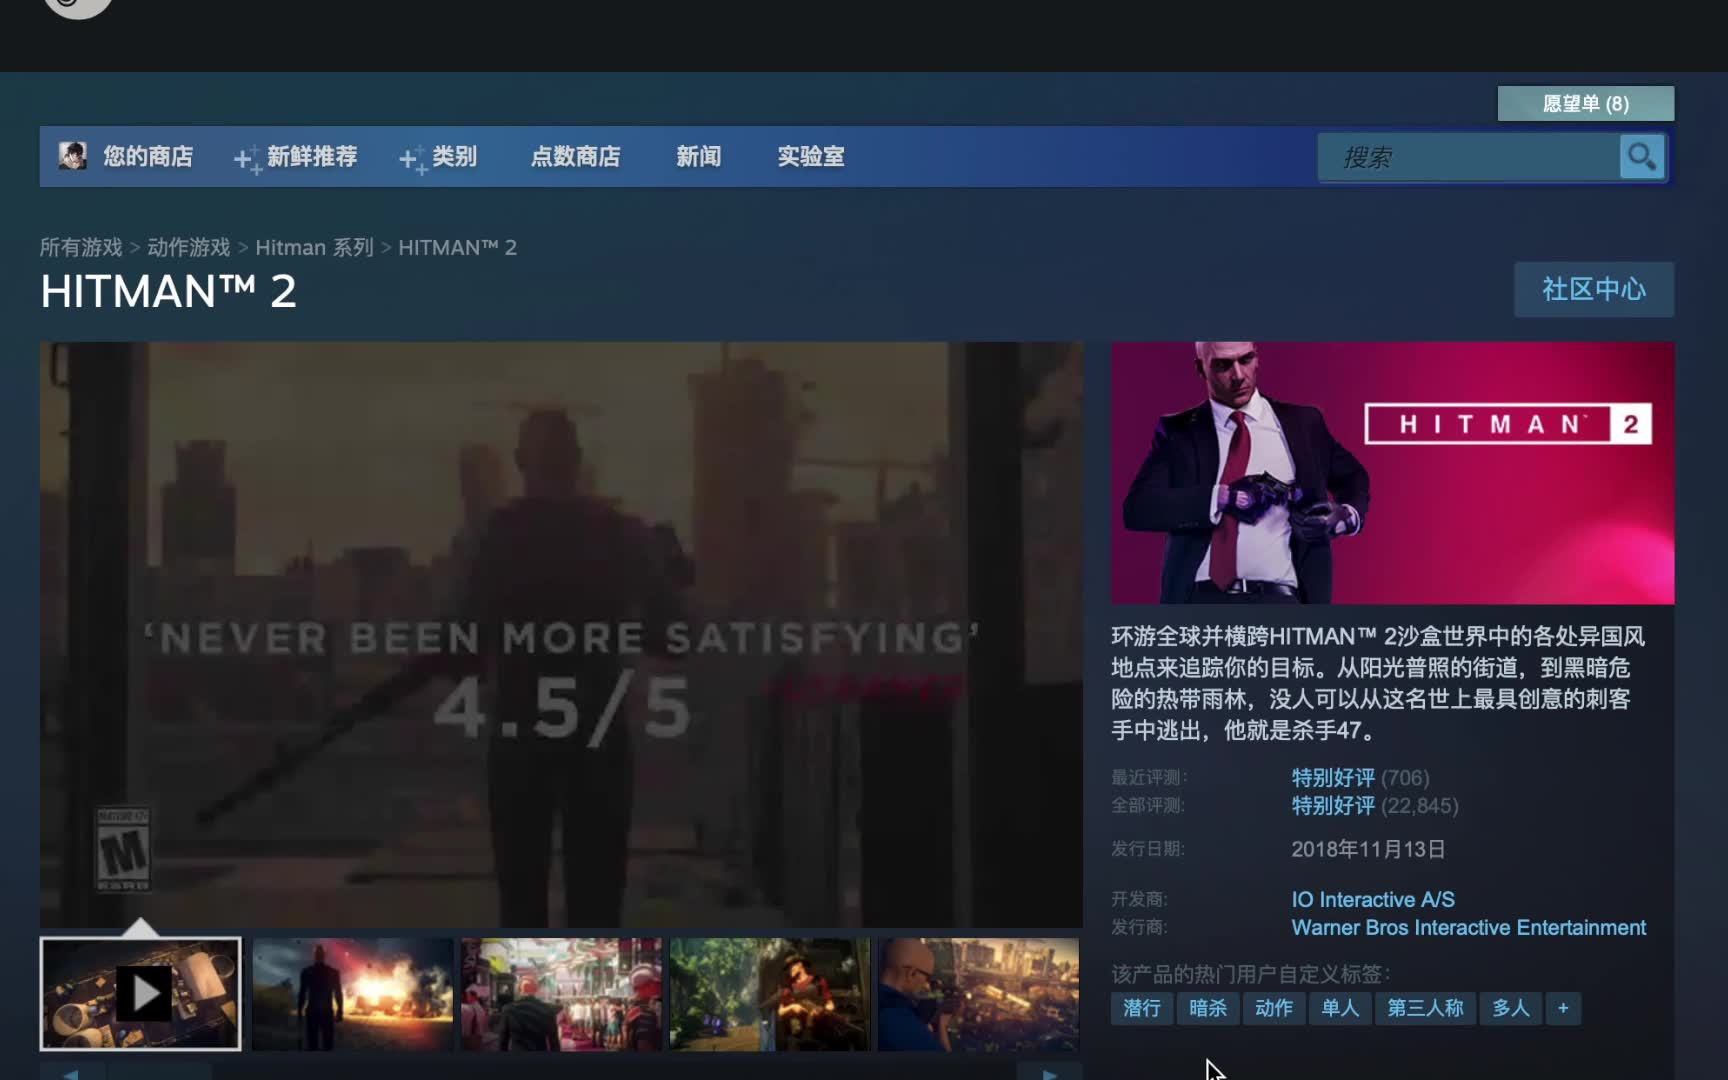Select the crowded market screenshot thumbnail
Viewport: 1728px width, 1080px height.
(561, 994)
